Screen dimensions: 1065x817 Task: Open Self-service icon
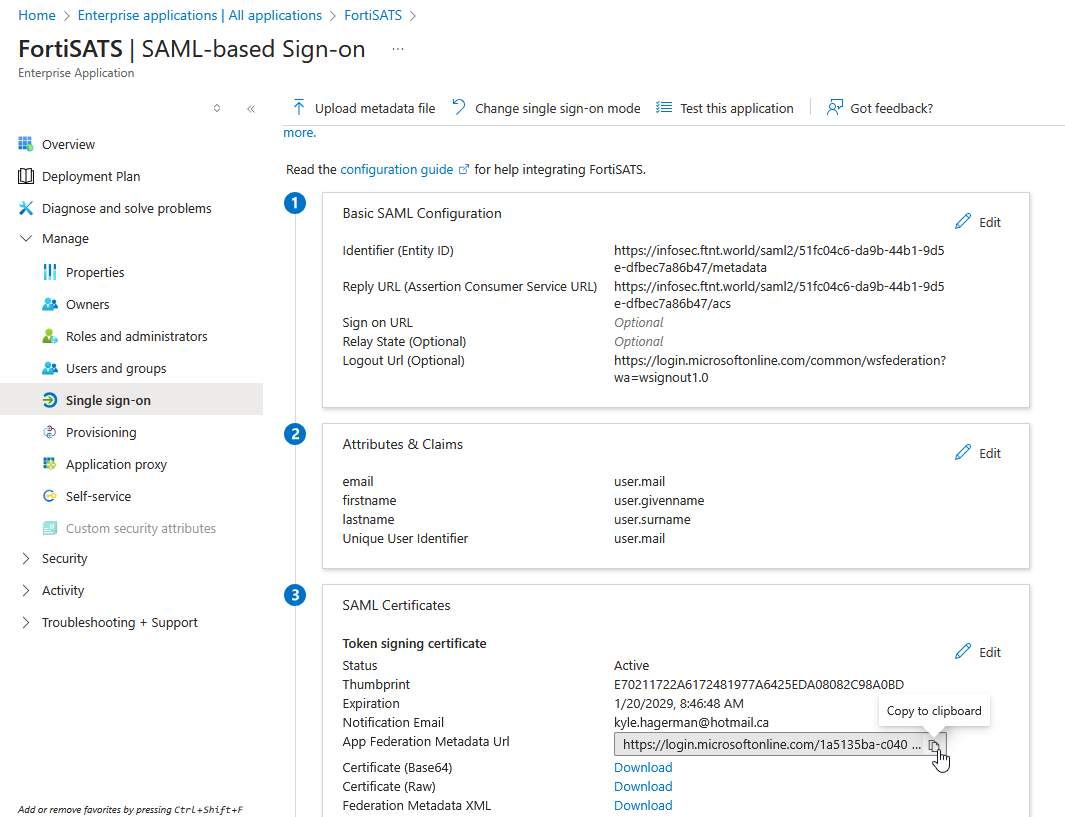tap(50, 496)
